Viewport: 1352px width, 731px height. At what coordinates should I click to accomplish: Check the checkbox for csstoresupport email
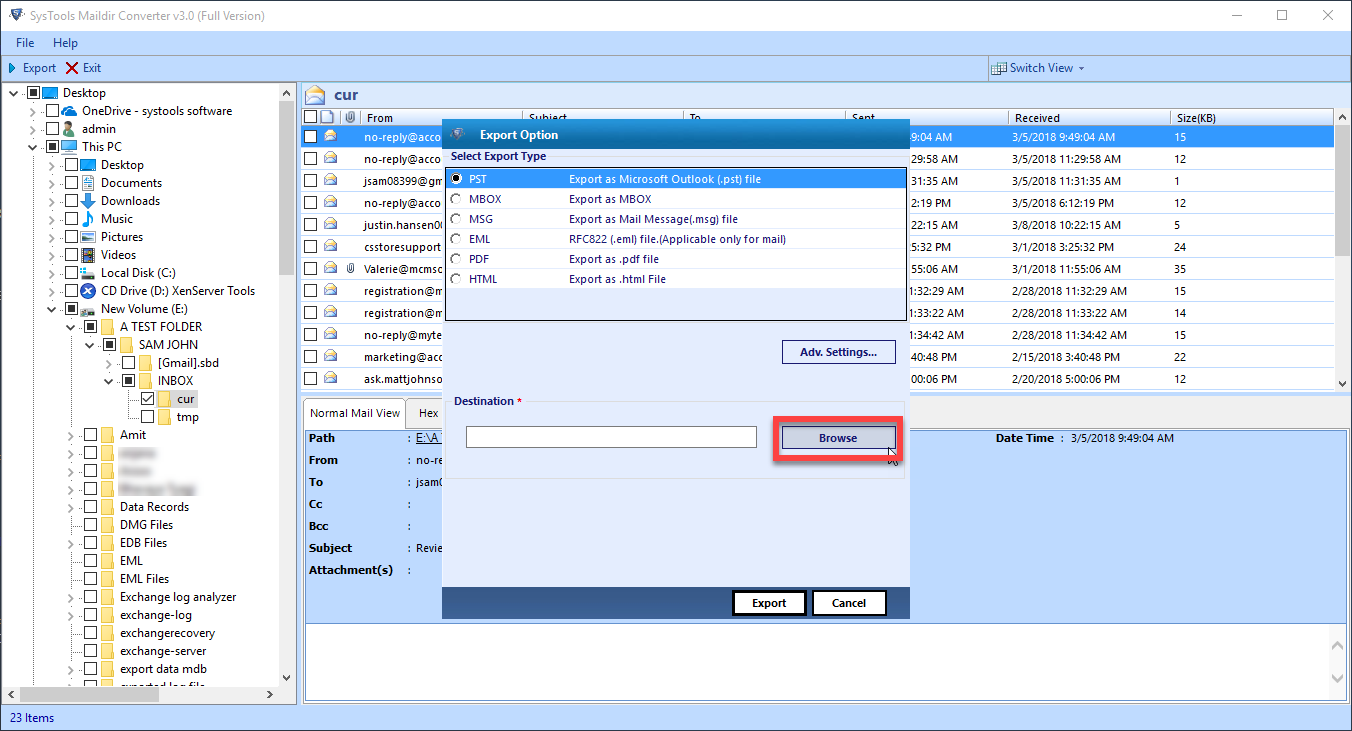(x=310, y=246)
